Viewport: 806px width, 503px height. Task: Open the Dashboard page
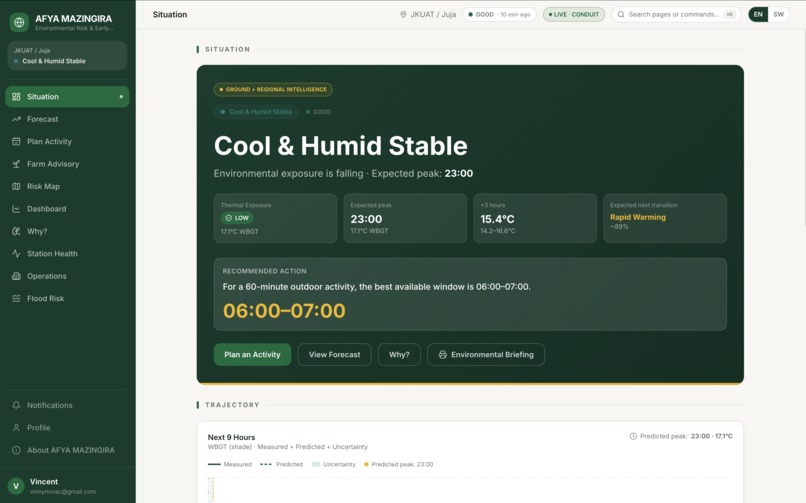67,209
